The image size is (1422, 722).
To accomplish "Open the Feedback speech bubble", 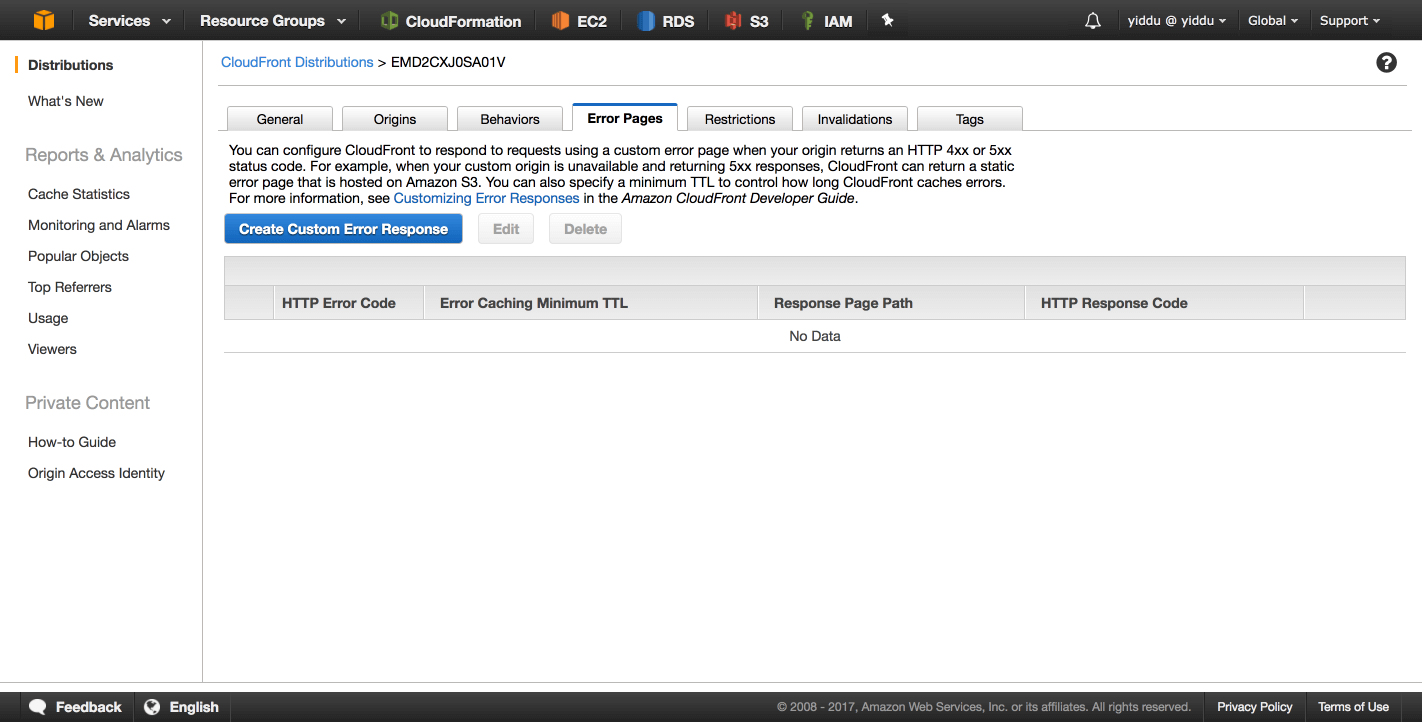I will click(x=76, y=707).
